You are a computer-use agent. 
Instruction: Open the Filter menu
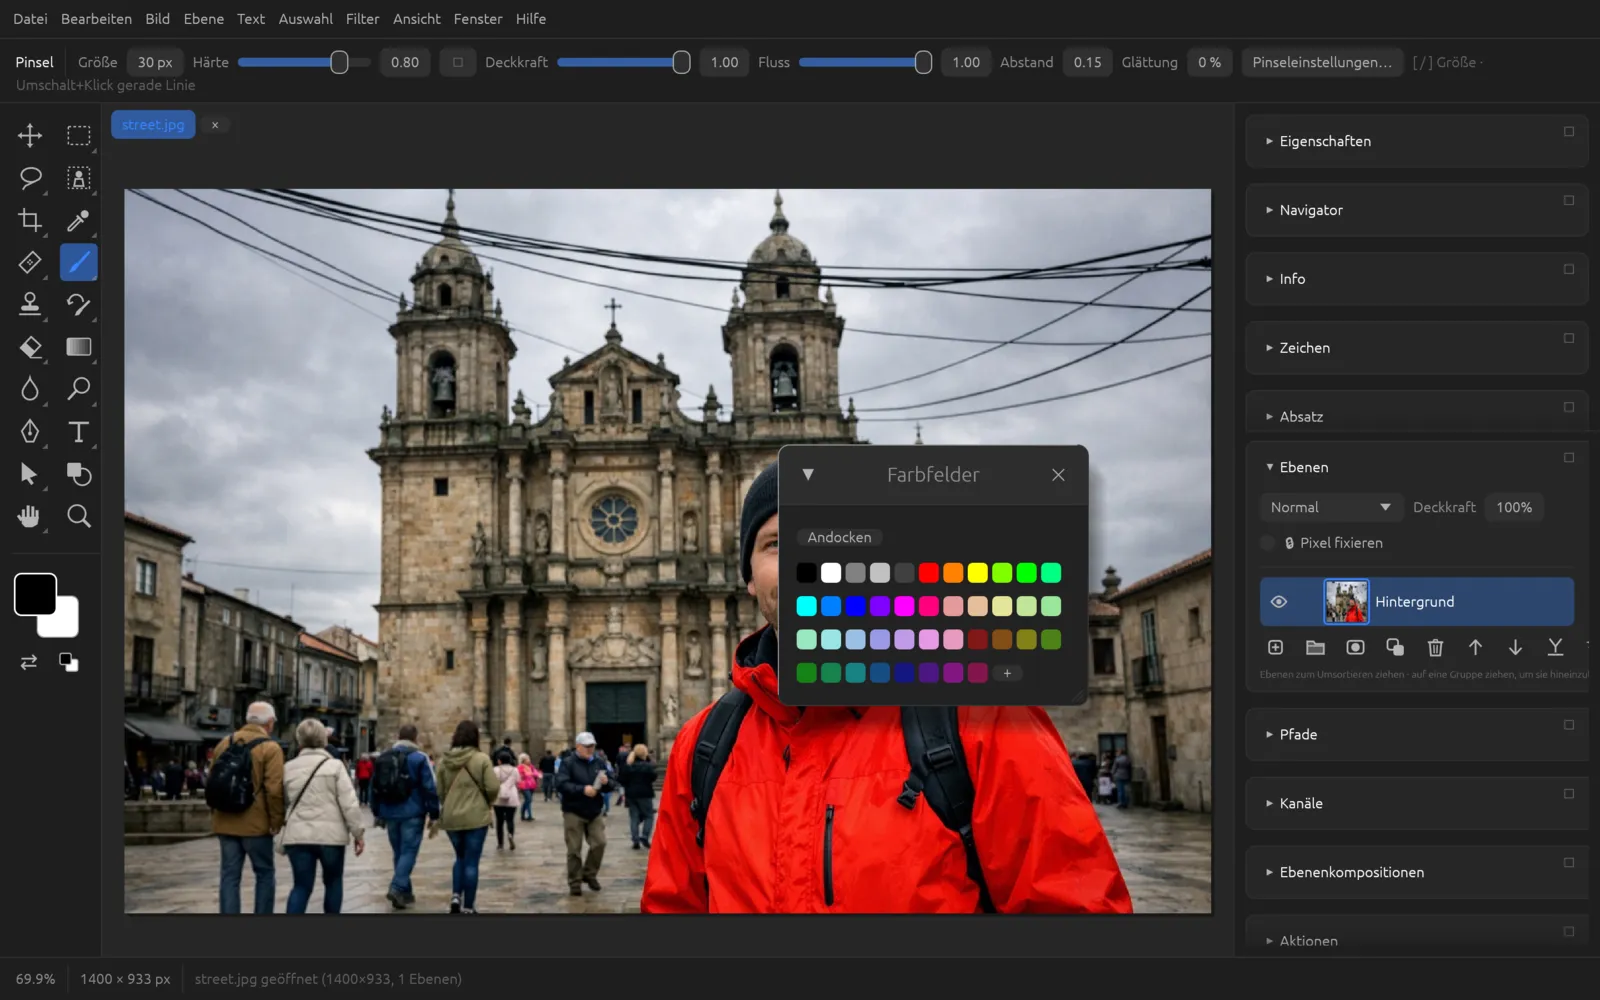pyautogui.click(x=362, y=19)
